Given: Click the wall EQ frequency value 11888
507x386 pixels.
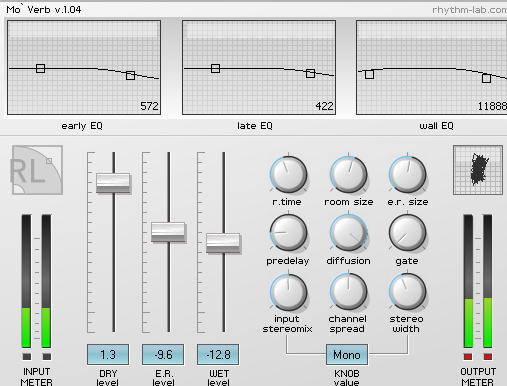Looking at the screenshot, I should point(492,106).
